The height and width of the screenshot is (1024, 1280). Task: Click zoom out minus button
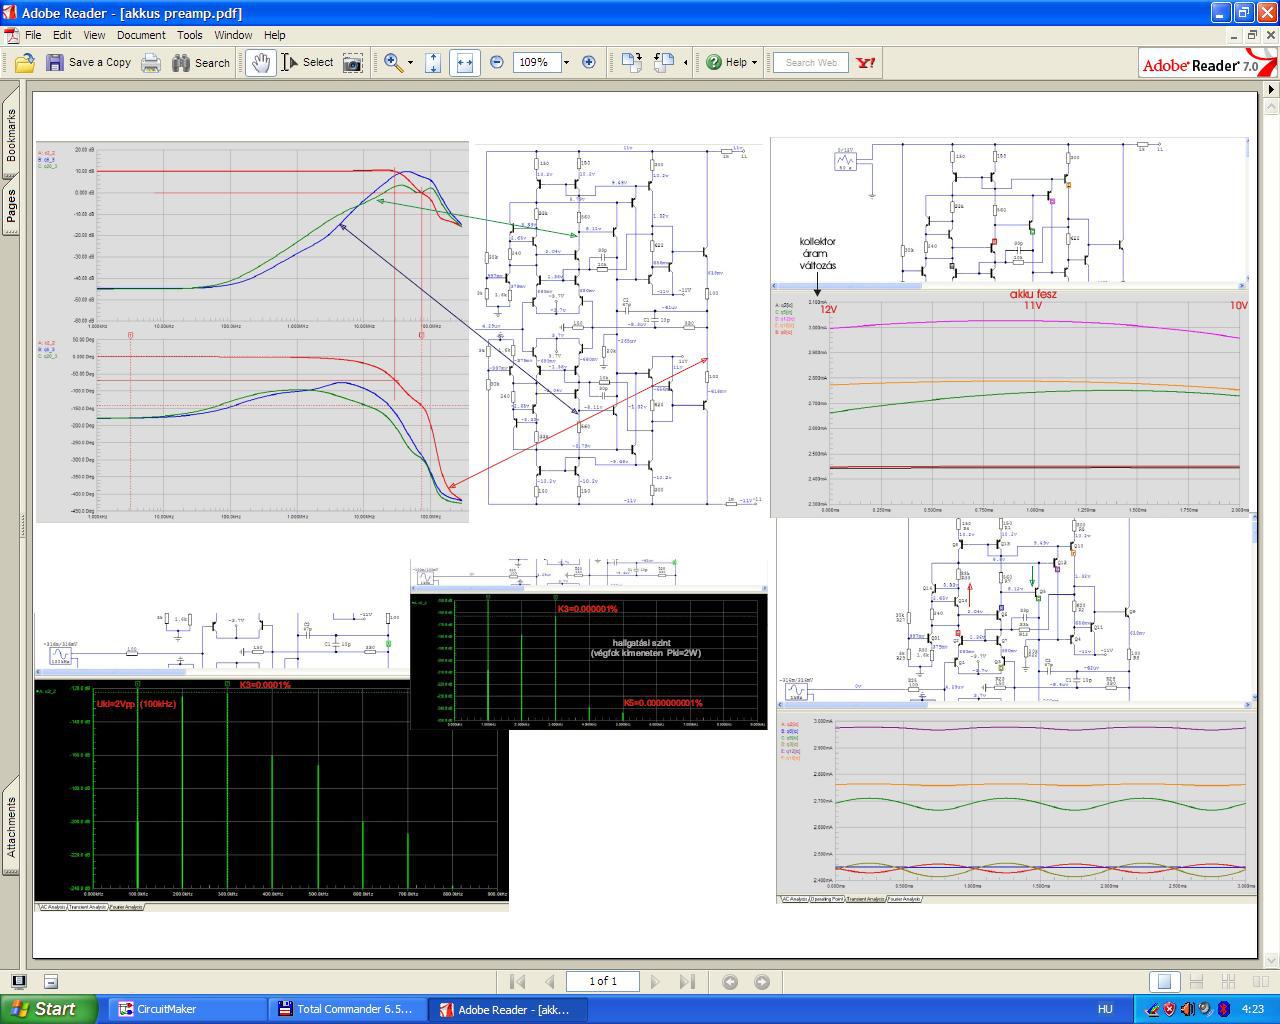pyautogui.click(x=497, y=62)
